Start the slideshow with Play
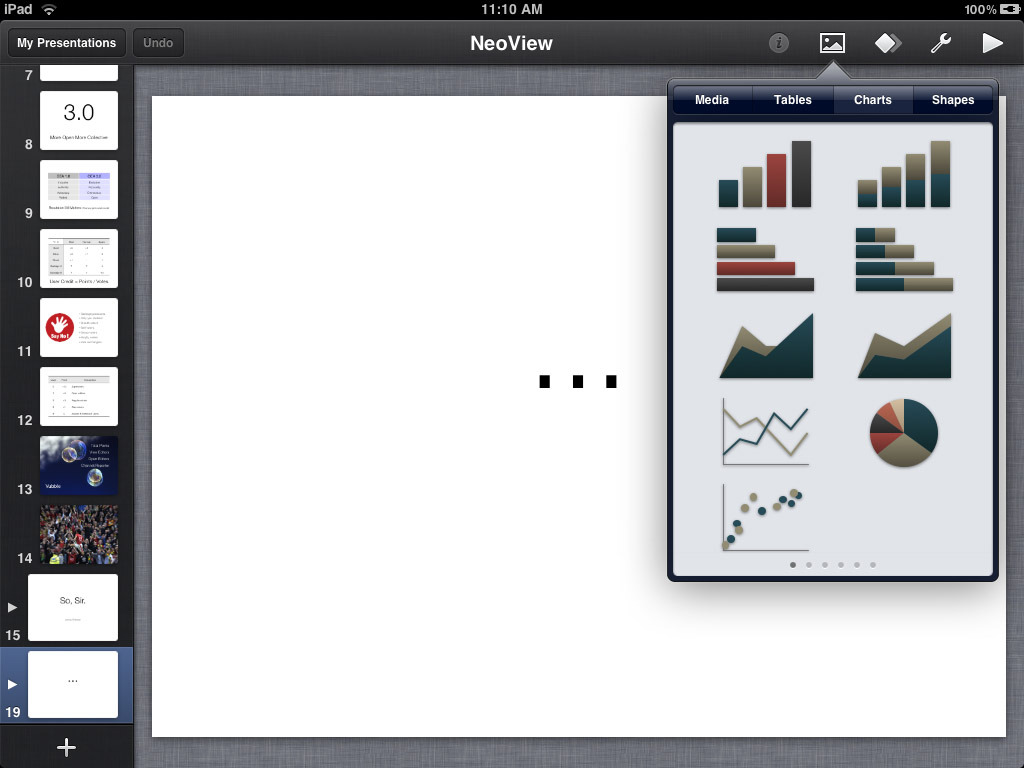Image resolution: width=1024 pixels, height=768 pixels. pos(992,43)
